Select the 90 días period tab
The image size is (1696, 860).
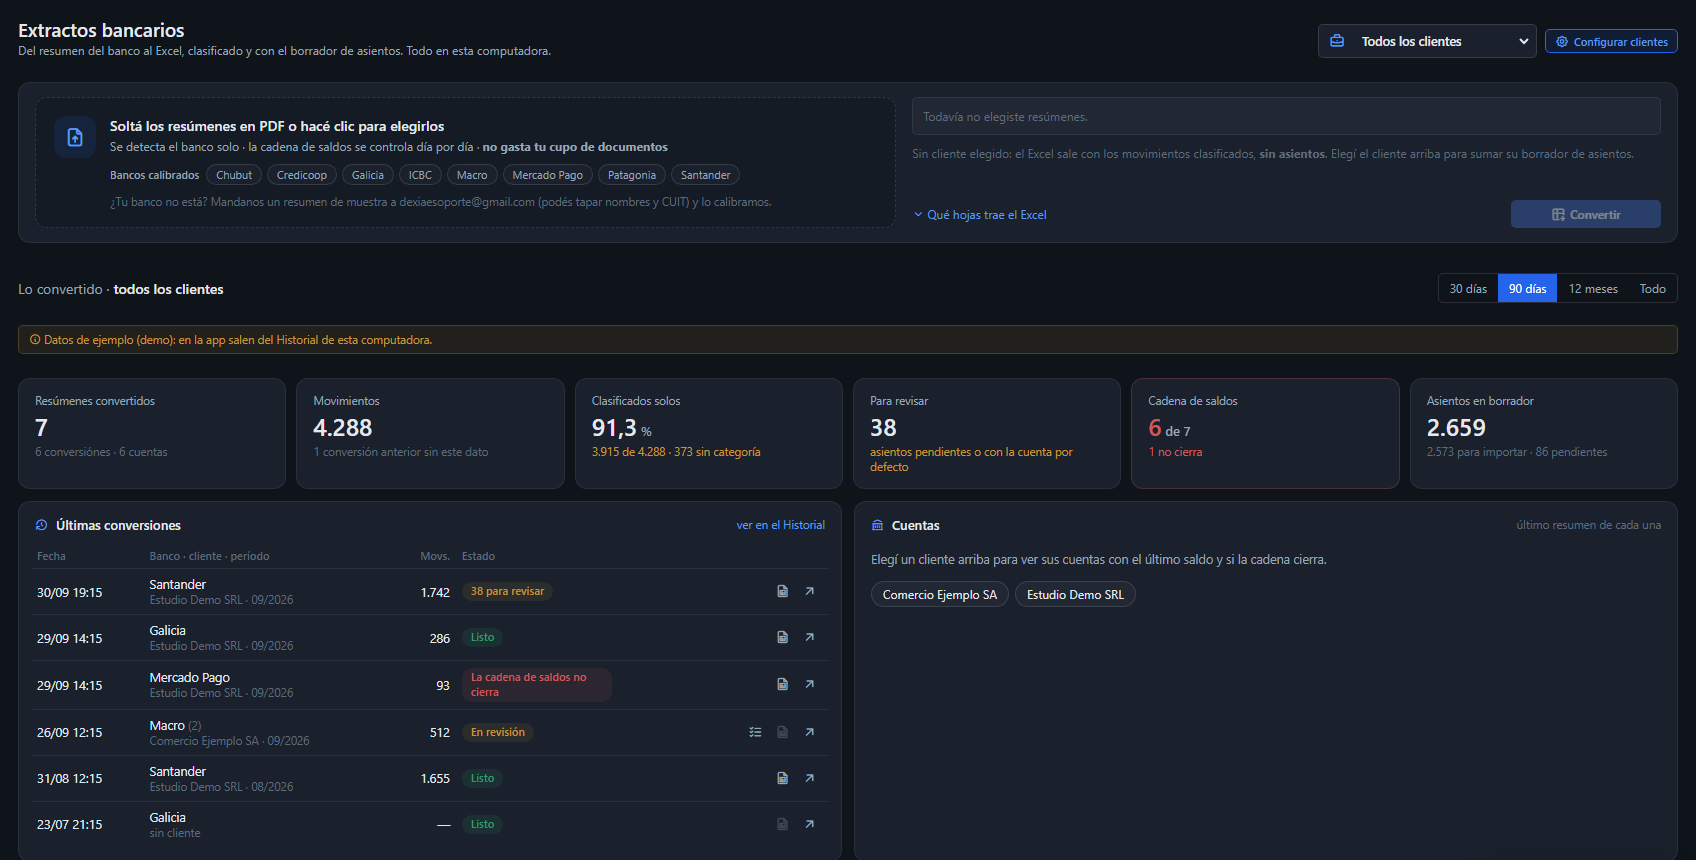click(x=1527, y=289)
